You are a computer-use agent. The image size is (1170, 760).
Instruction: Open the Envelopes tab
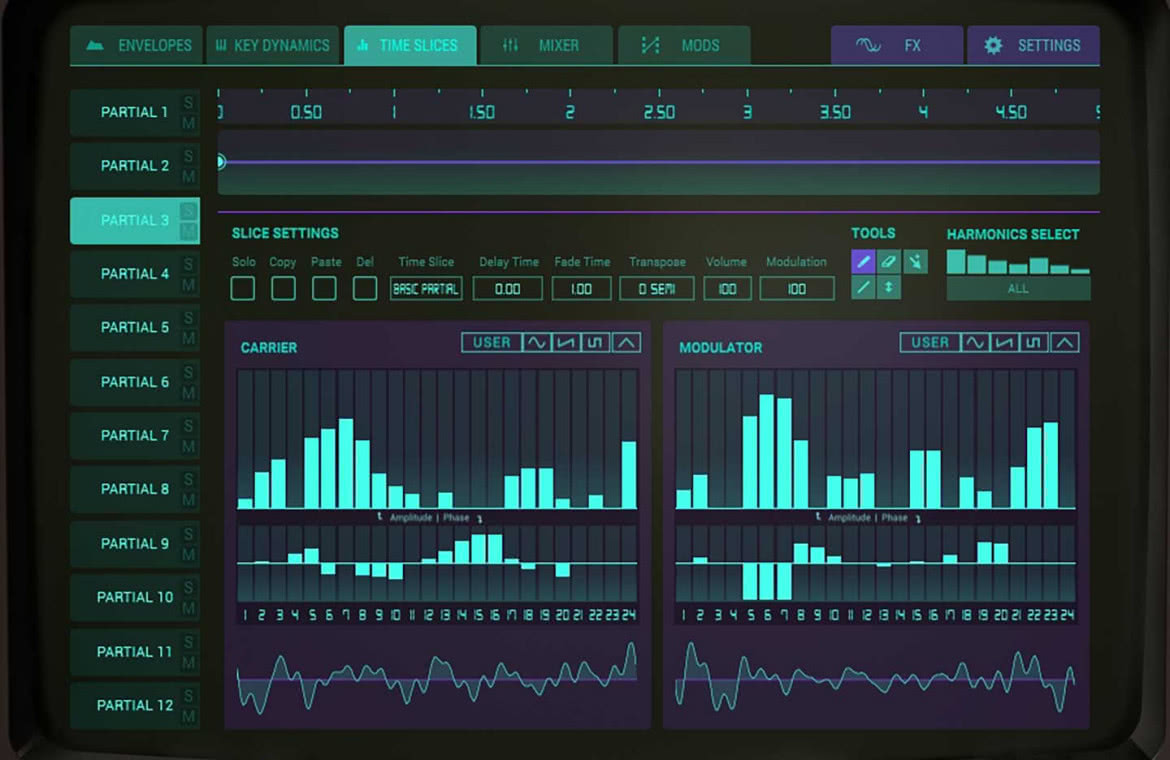coord(135,45)
